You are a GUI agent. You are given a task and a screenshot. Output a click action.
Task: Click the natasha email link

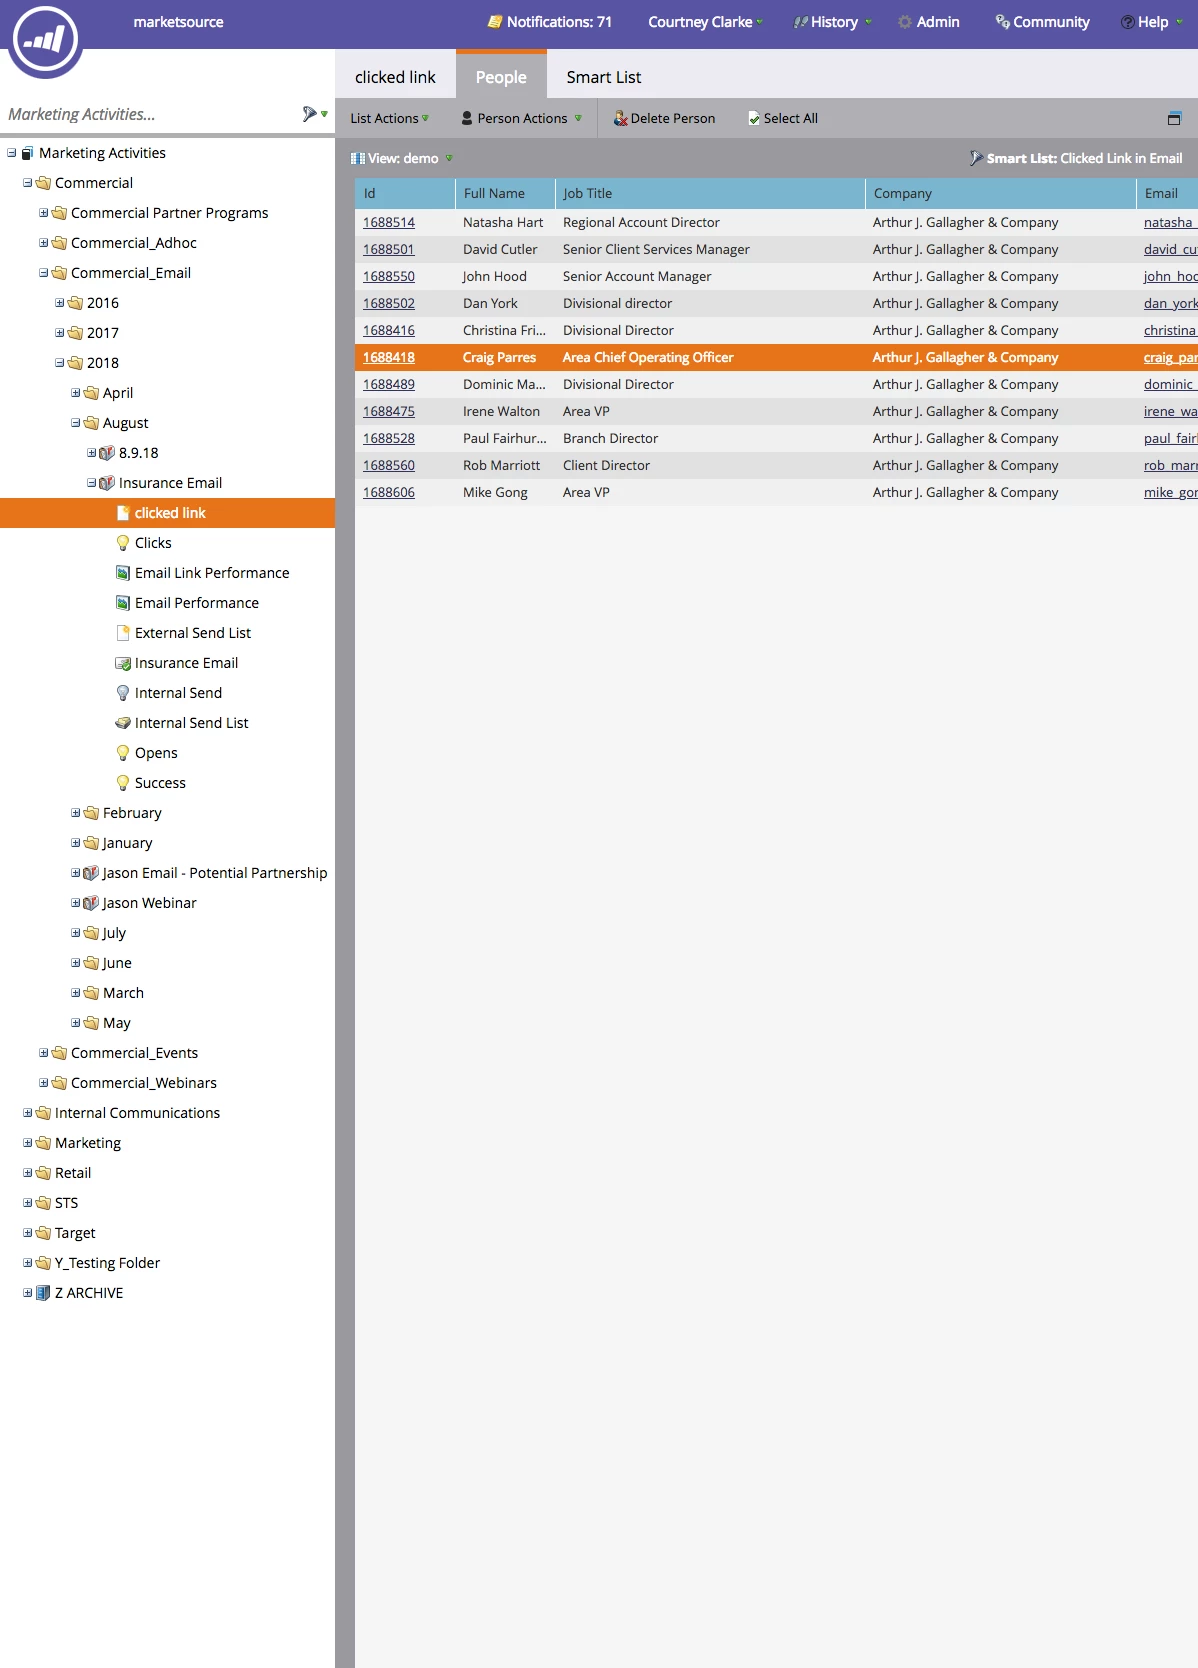click(x=1169, y=222)
